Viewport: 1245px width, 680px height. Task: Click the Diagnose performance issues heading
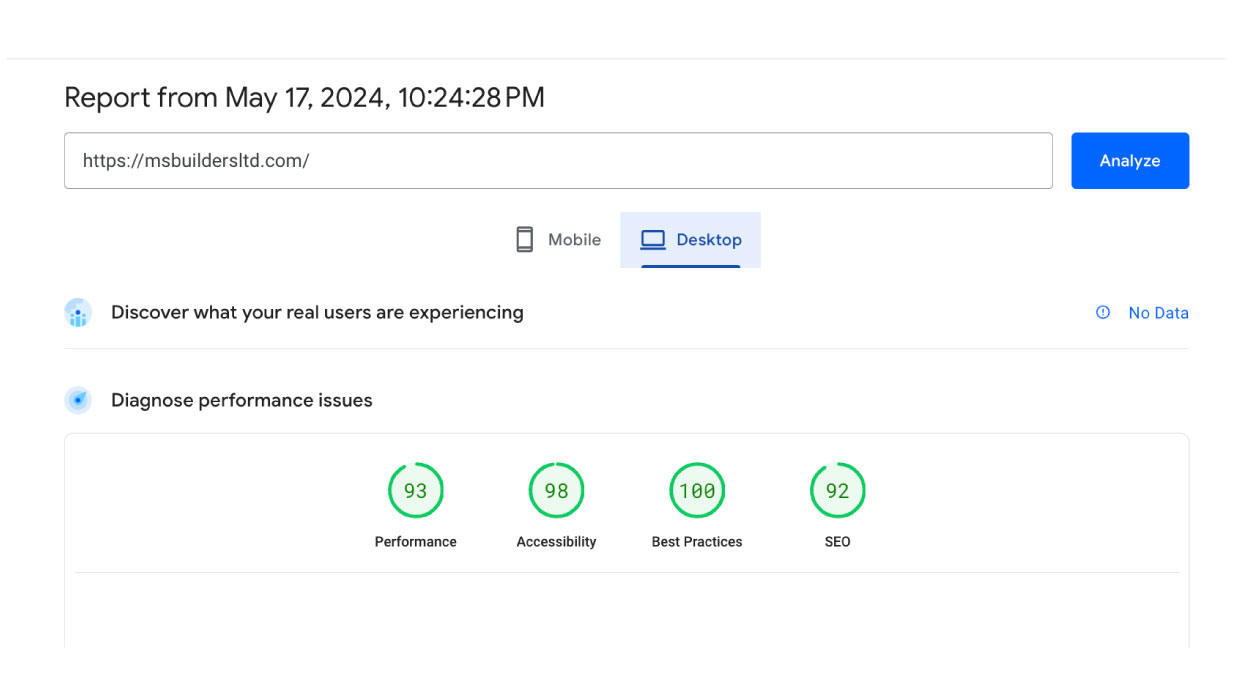click(x=241, y=401)
